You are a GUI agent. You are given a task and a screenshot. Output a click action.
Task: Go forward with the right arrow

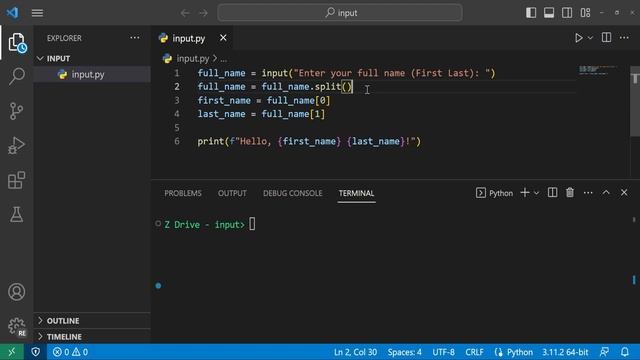[x=203, y=13]
